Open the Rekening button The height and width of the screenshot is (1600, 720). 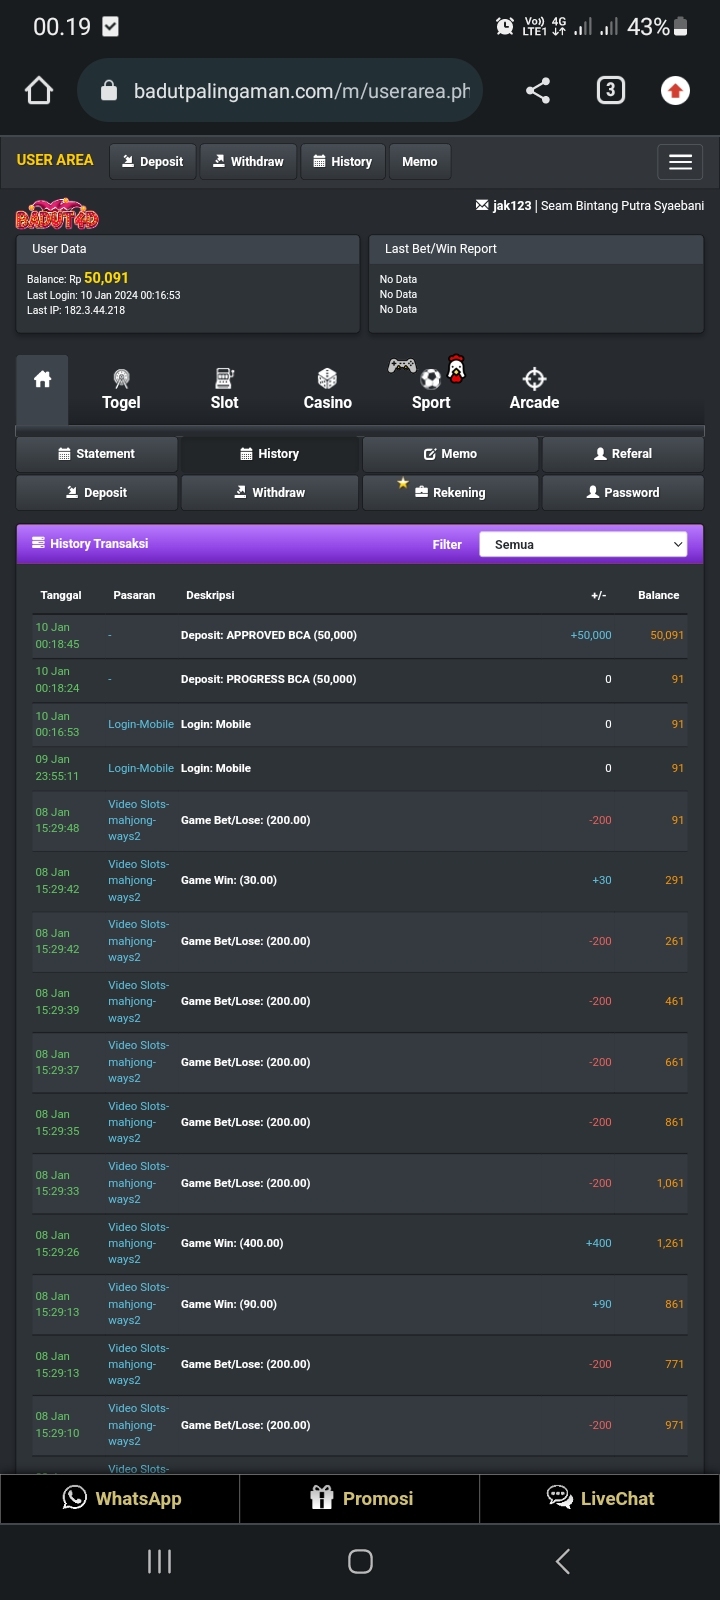point(450,493)
